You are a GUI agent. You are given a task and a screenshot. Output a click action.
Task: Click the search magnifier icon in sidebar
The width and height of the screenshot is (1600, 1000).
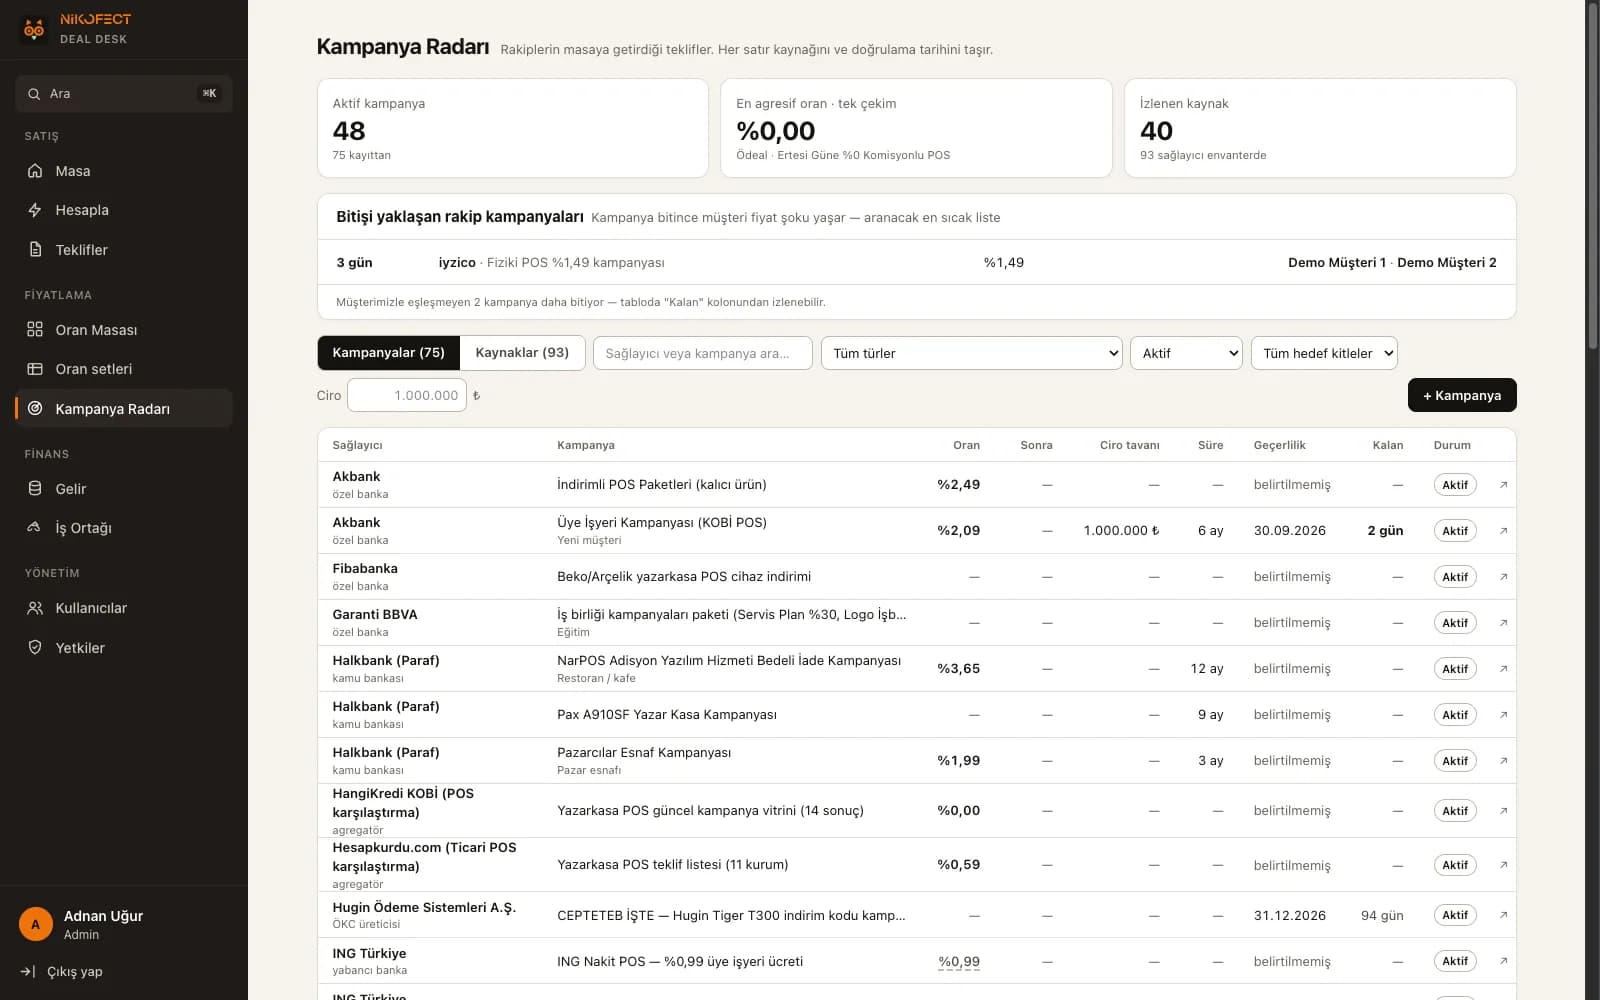34,94
